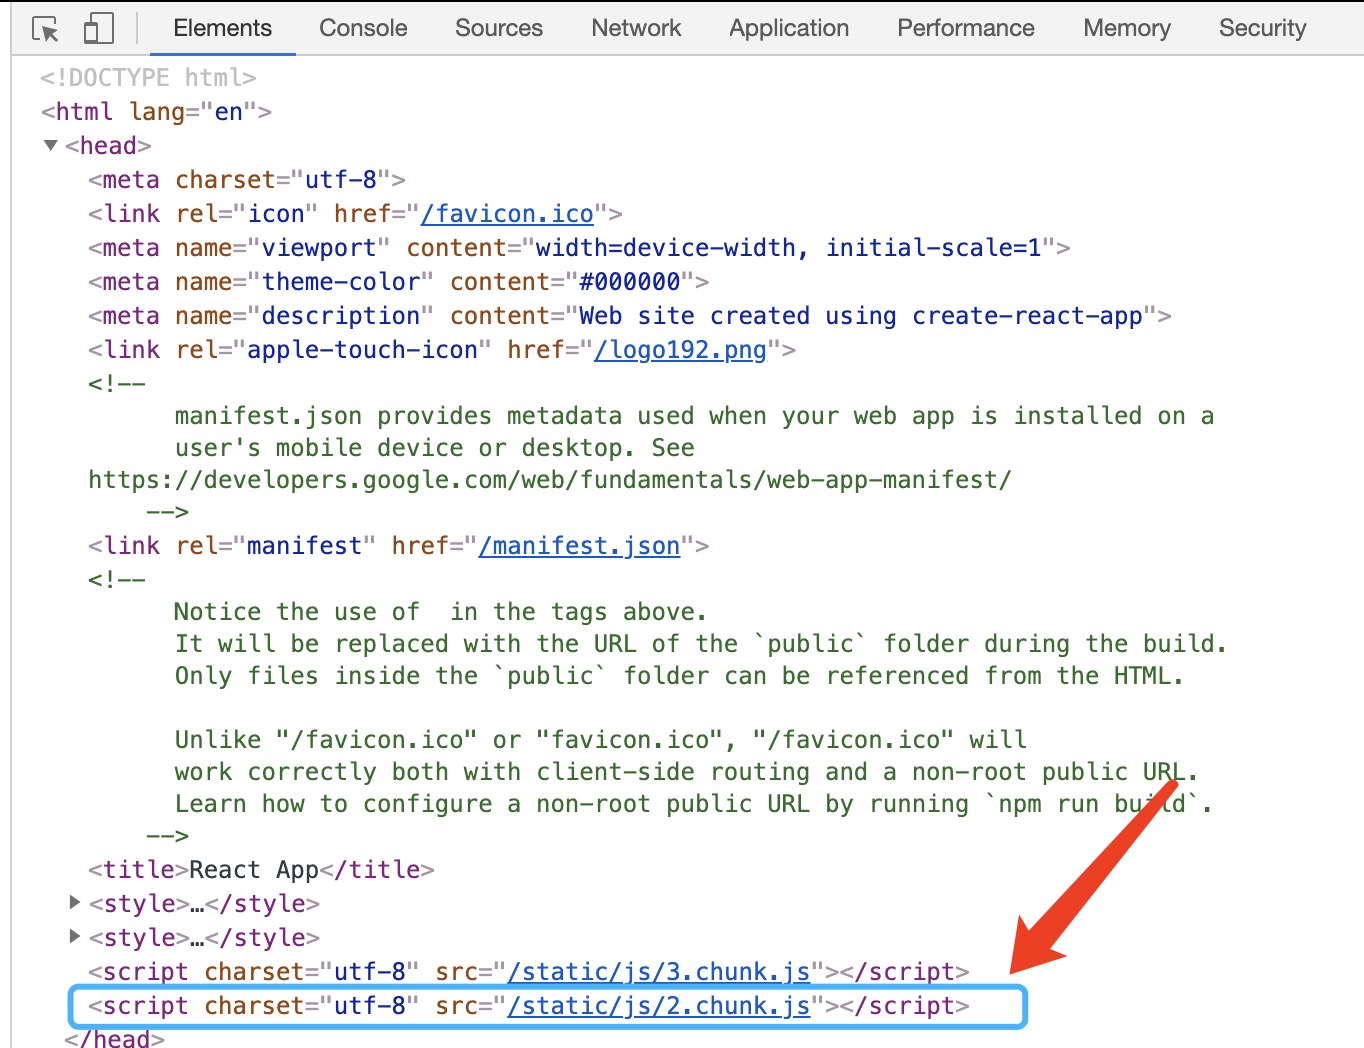
Task: Collapse the head element triangle
Action: point(50,145)
